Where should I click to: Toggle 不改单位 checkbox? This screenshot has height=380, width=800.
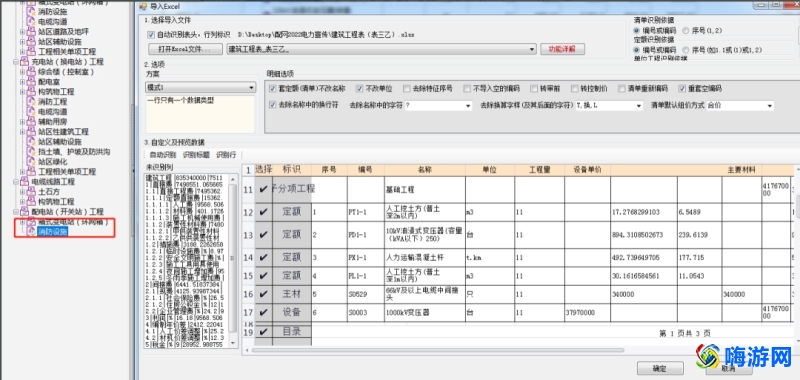360,88
